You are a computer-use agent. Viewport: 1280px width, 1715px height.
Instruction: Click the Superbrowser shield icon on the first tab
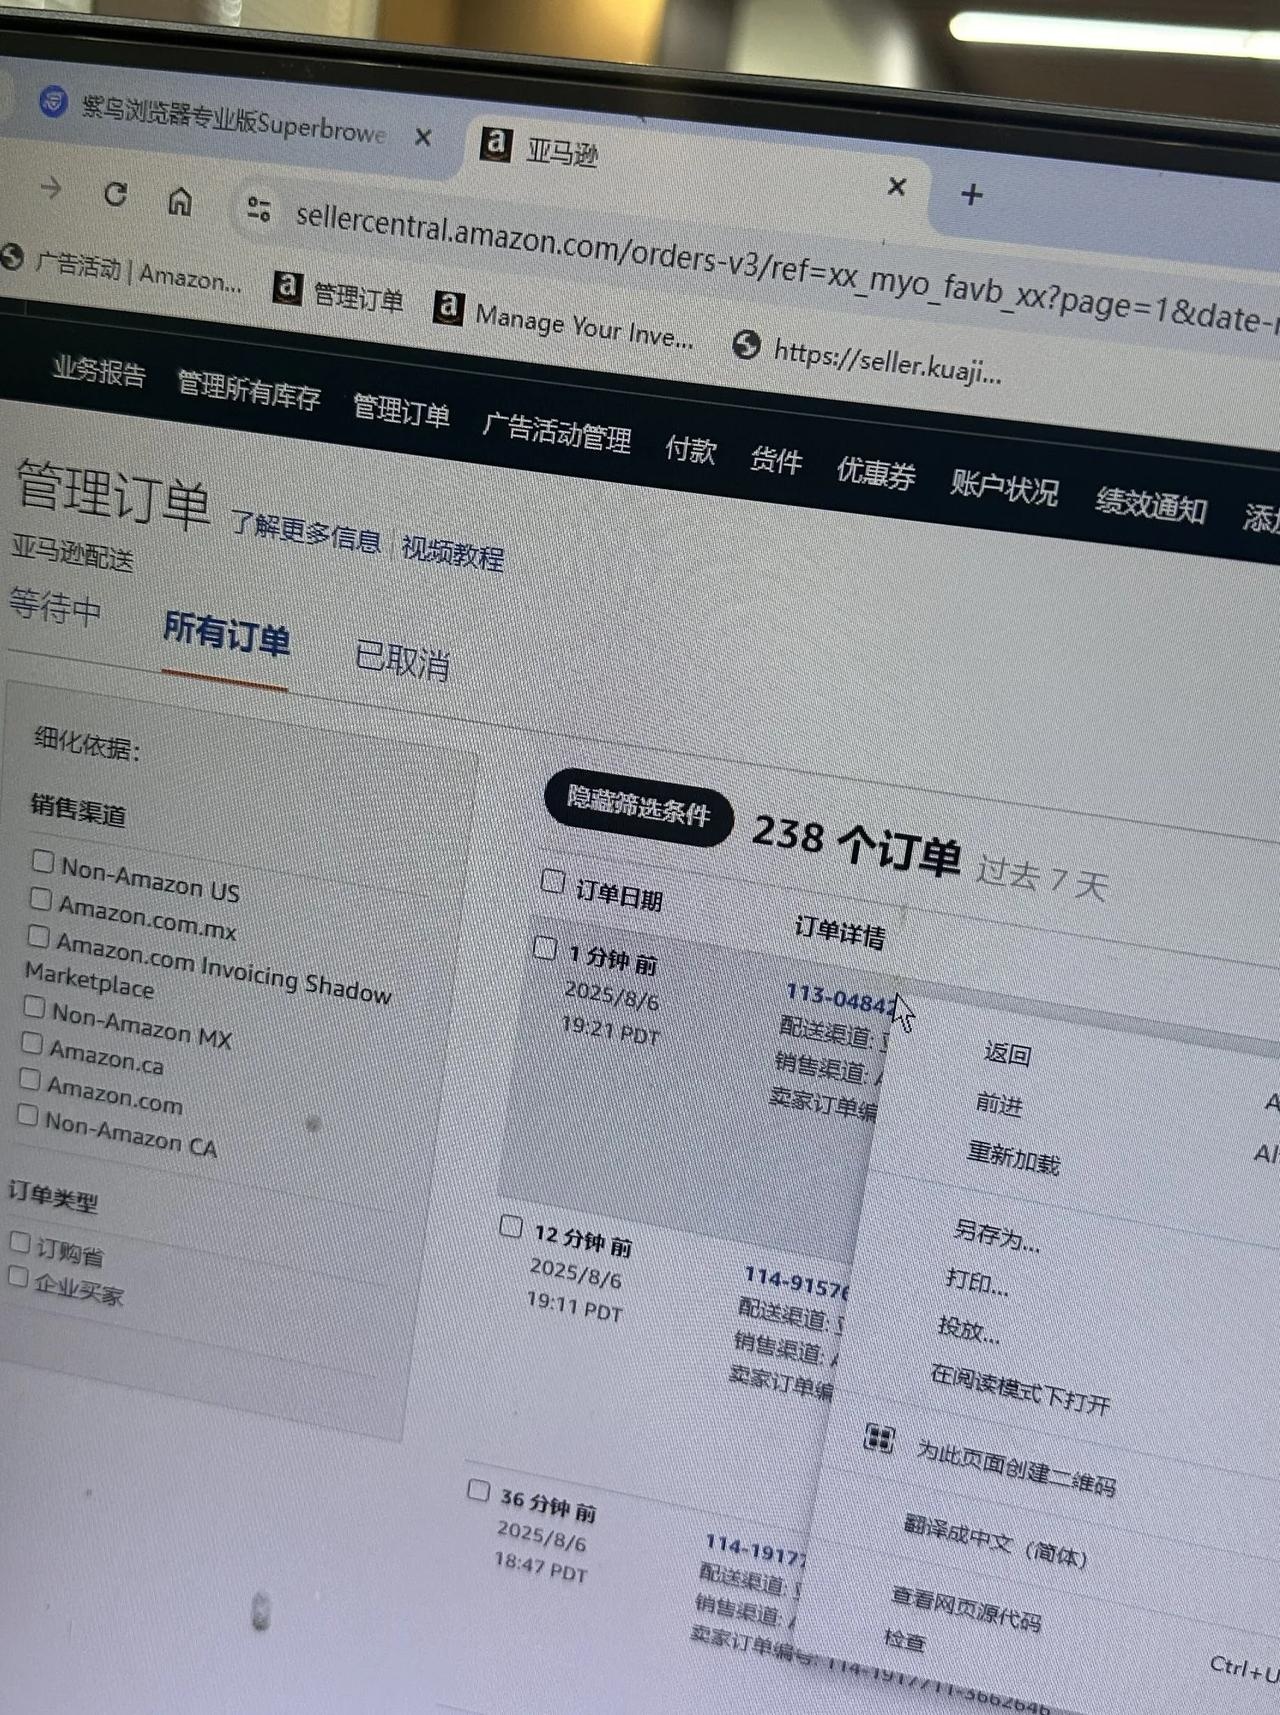53,101
